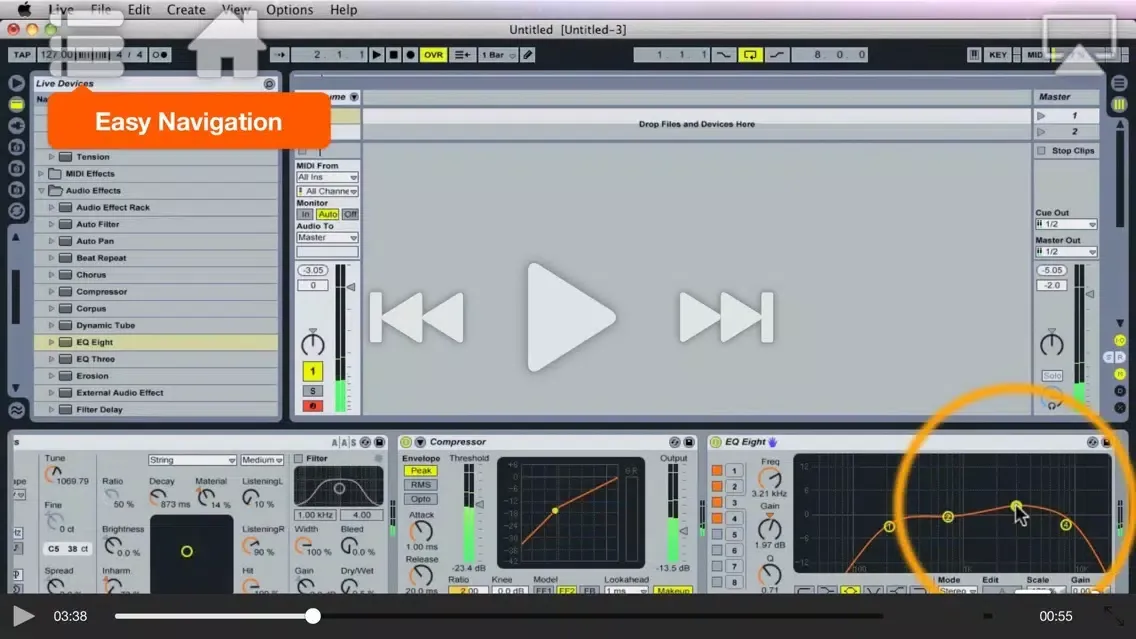Click the Follow arrow button in transport

pyautogui.click(x=280, y=54)
